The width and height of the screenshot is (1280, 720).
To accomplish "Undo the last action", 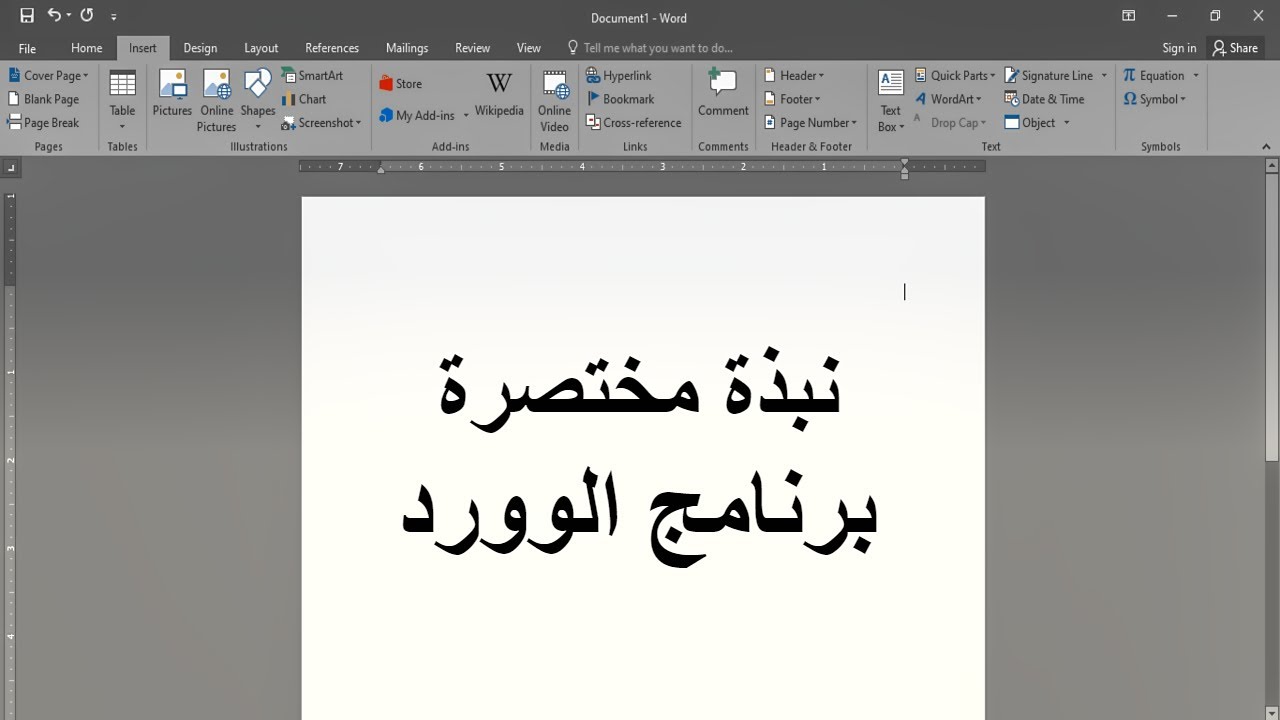I will click(x=55, y=16).
